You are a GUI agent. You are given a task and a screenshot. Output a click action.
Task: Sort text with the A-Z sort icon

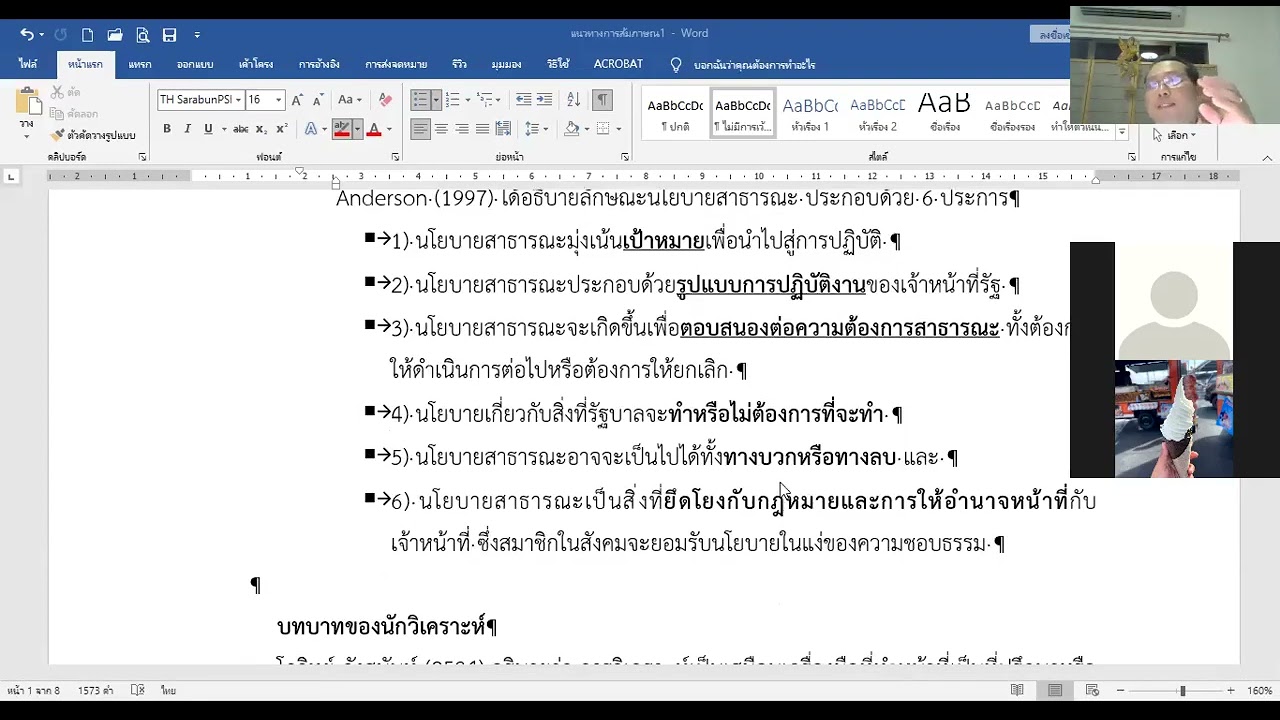(x=574, y=100)
